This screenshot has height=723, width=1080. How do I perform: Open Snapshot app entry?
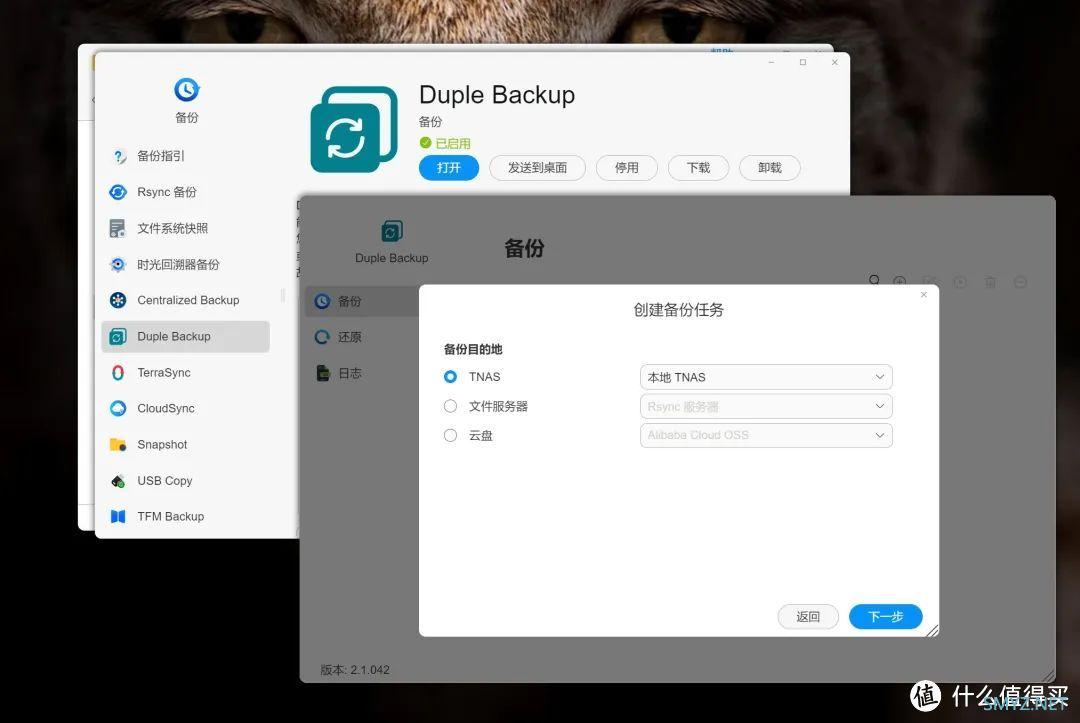(185, 444)
